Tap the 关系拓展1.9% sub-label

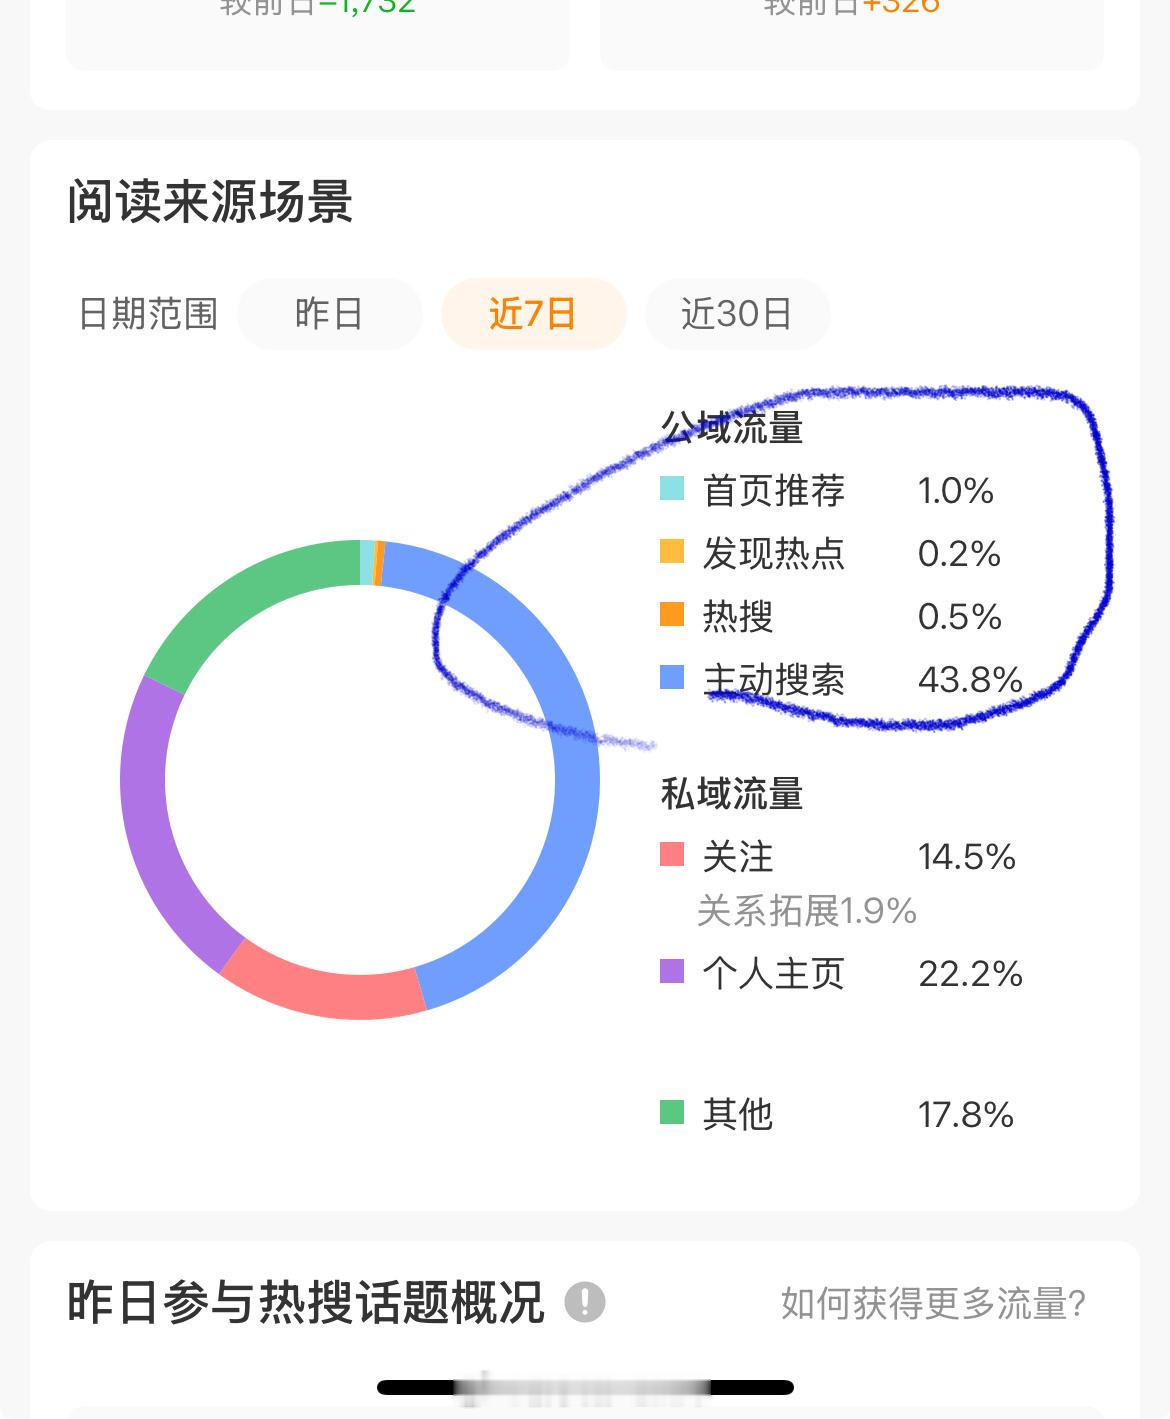point(806,910)
